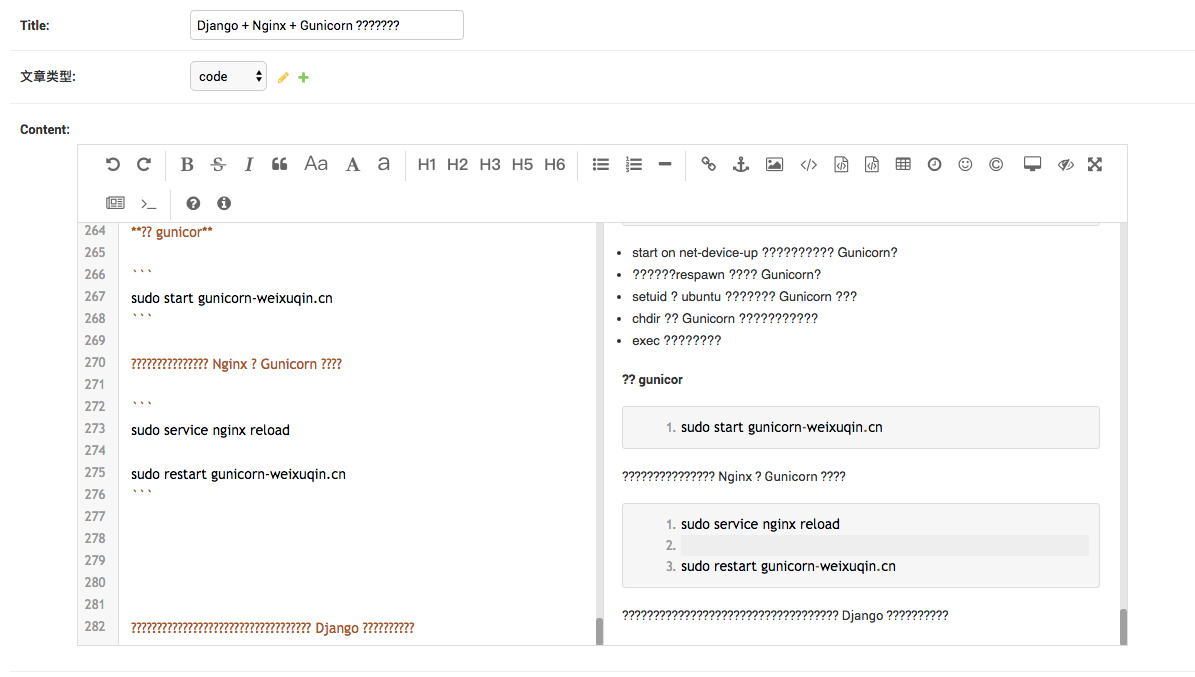1195x677 pixels.
Task: Insert ordered numbered list
Action: tap(633, 165)
